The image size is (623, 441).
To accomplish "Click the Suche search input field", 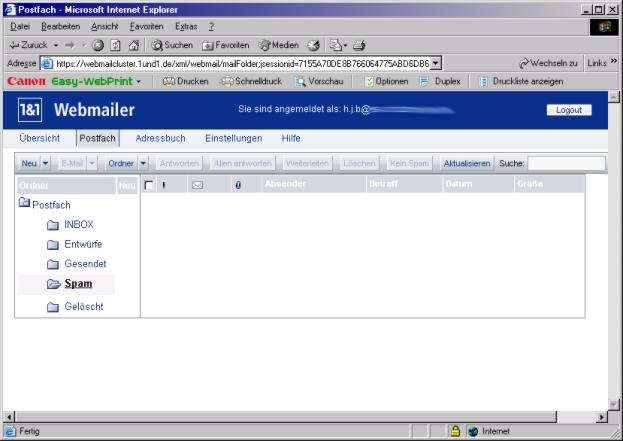I will 566,163.
